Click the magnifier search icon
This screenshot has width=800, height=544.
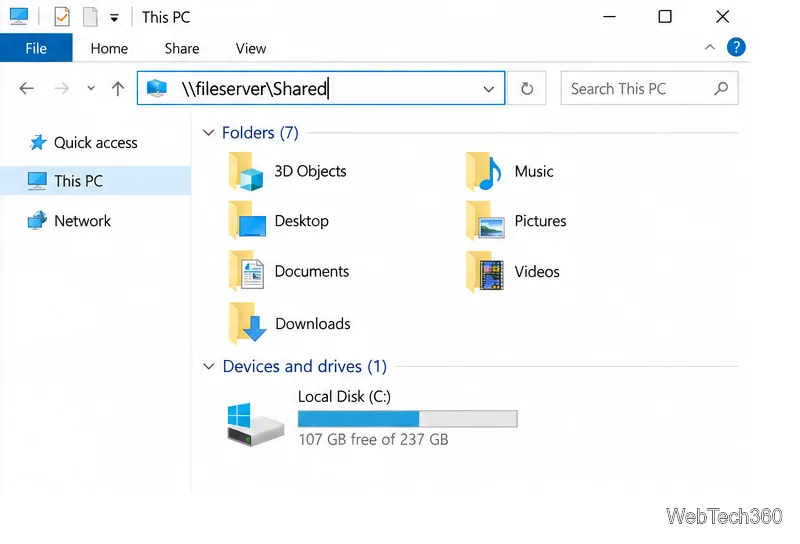click(x=721, y=88)
